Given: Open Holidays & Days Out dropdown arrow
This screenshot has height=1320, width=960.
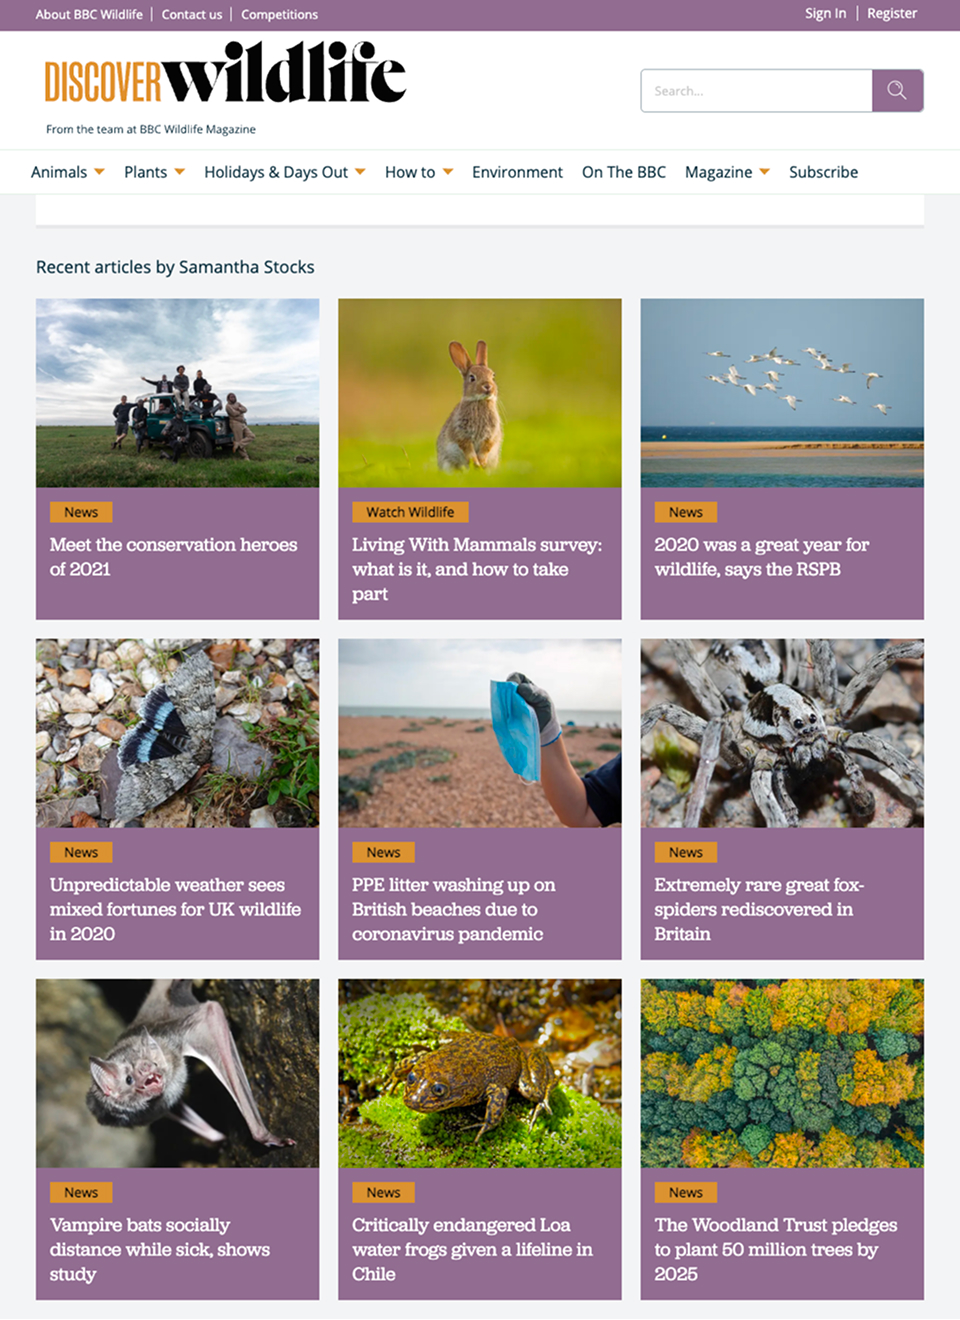Looking at the screenshot, I should coord(360,172).
